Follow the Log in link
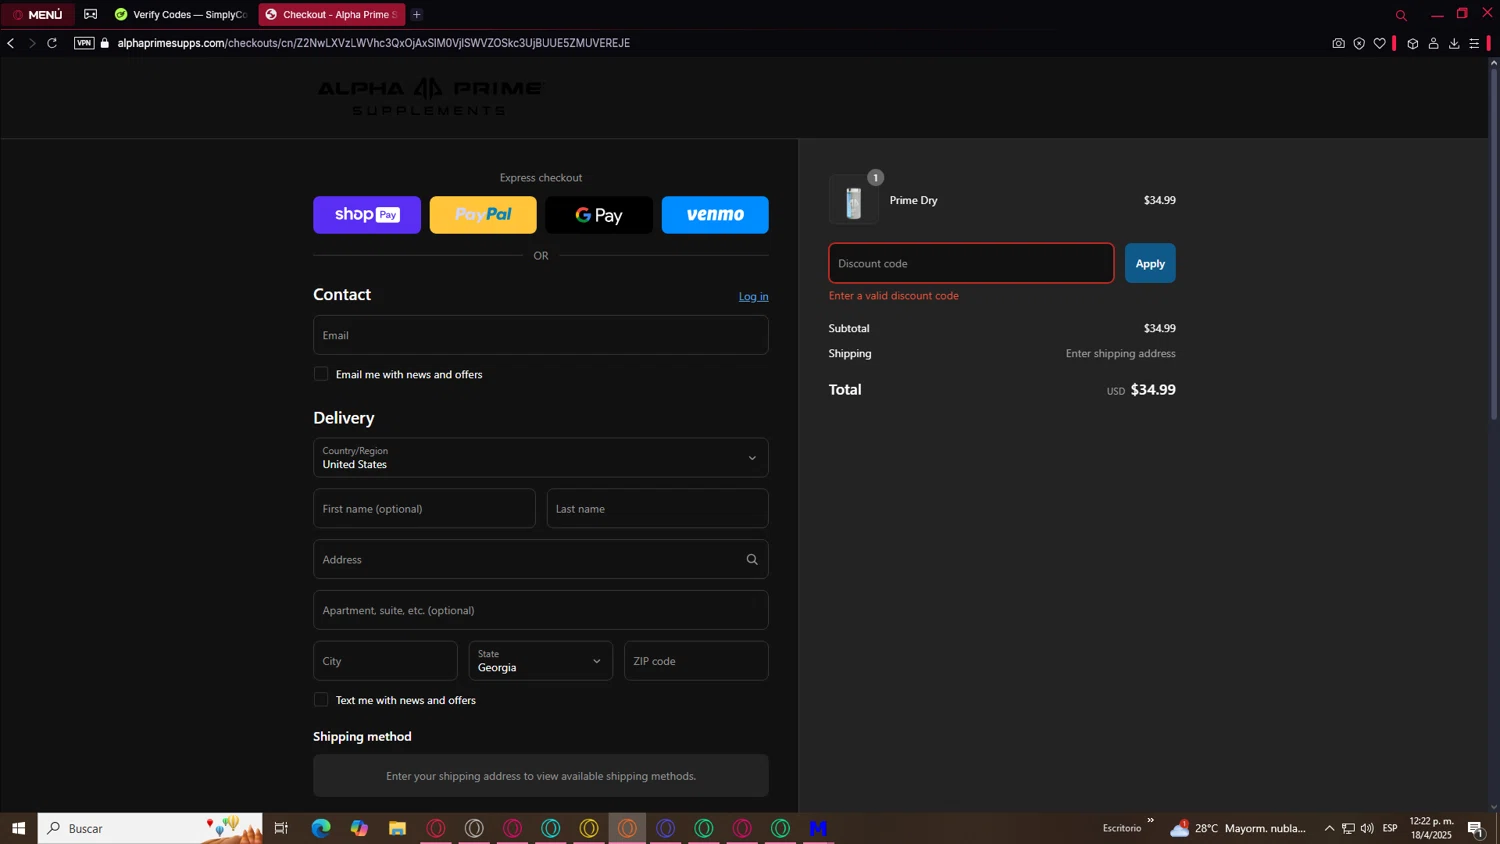The width and height of the screenshot is (1500, 844). 754,296
